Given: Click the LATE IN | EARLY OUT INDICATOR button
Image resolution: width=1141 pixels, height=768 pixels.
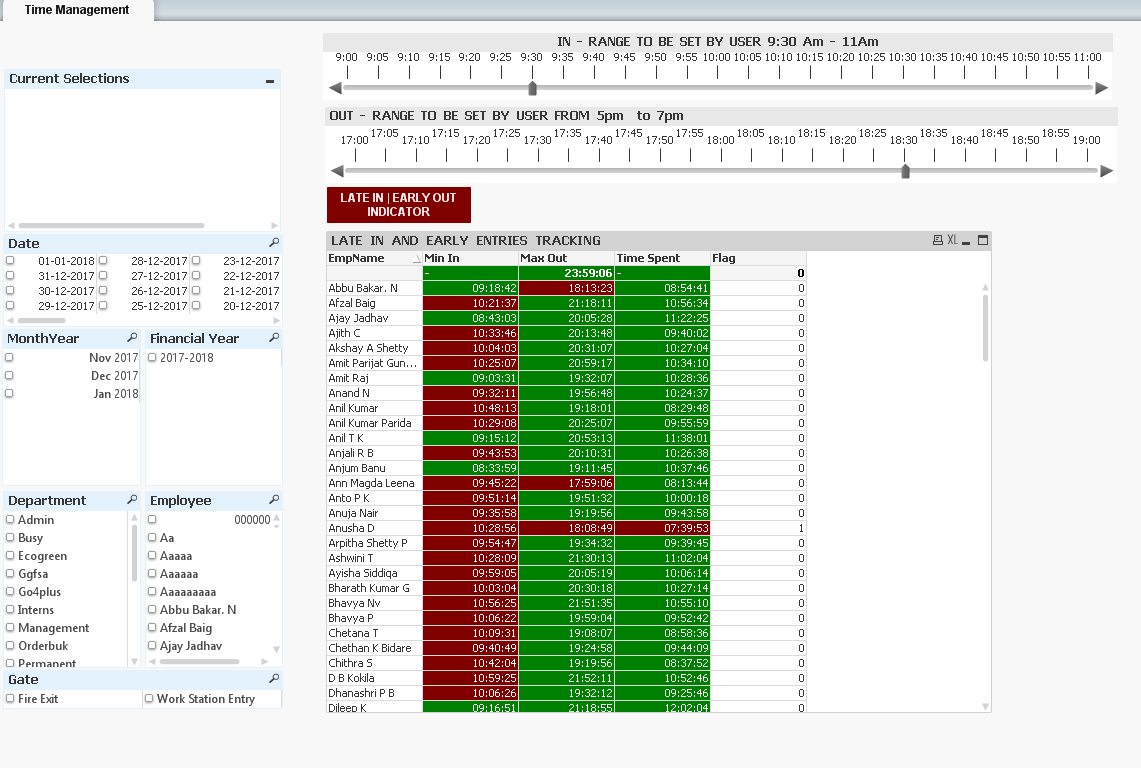Looking at the screenshot, I should [398, 205].
